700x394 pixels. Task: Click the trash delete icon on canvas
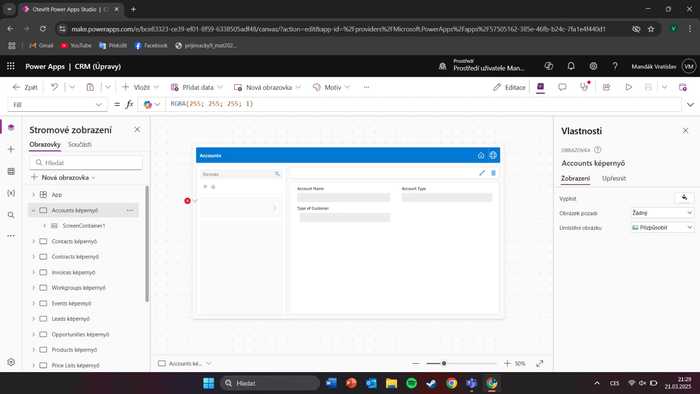(493, 173)
